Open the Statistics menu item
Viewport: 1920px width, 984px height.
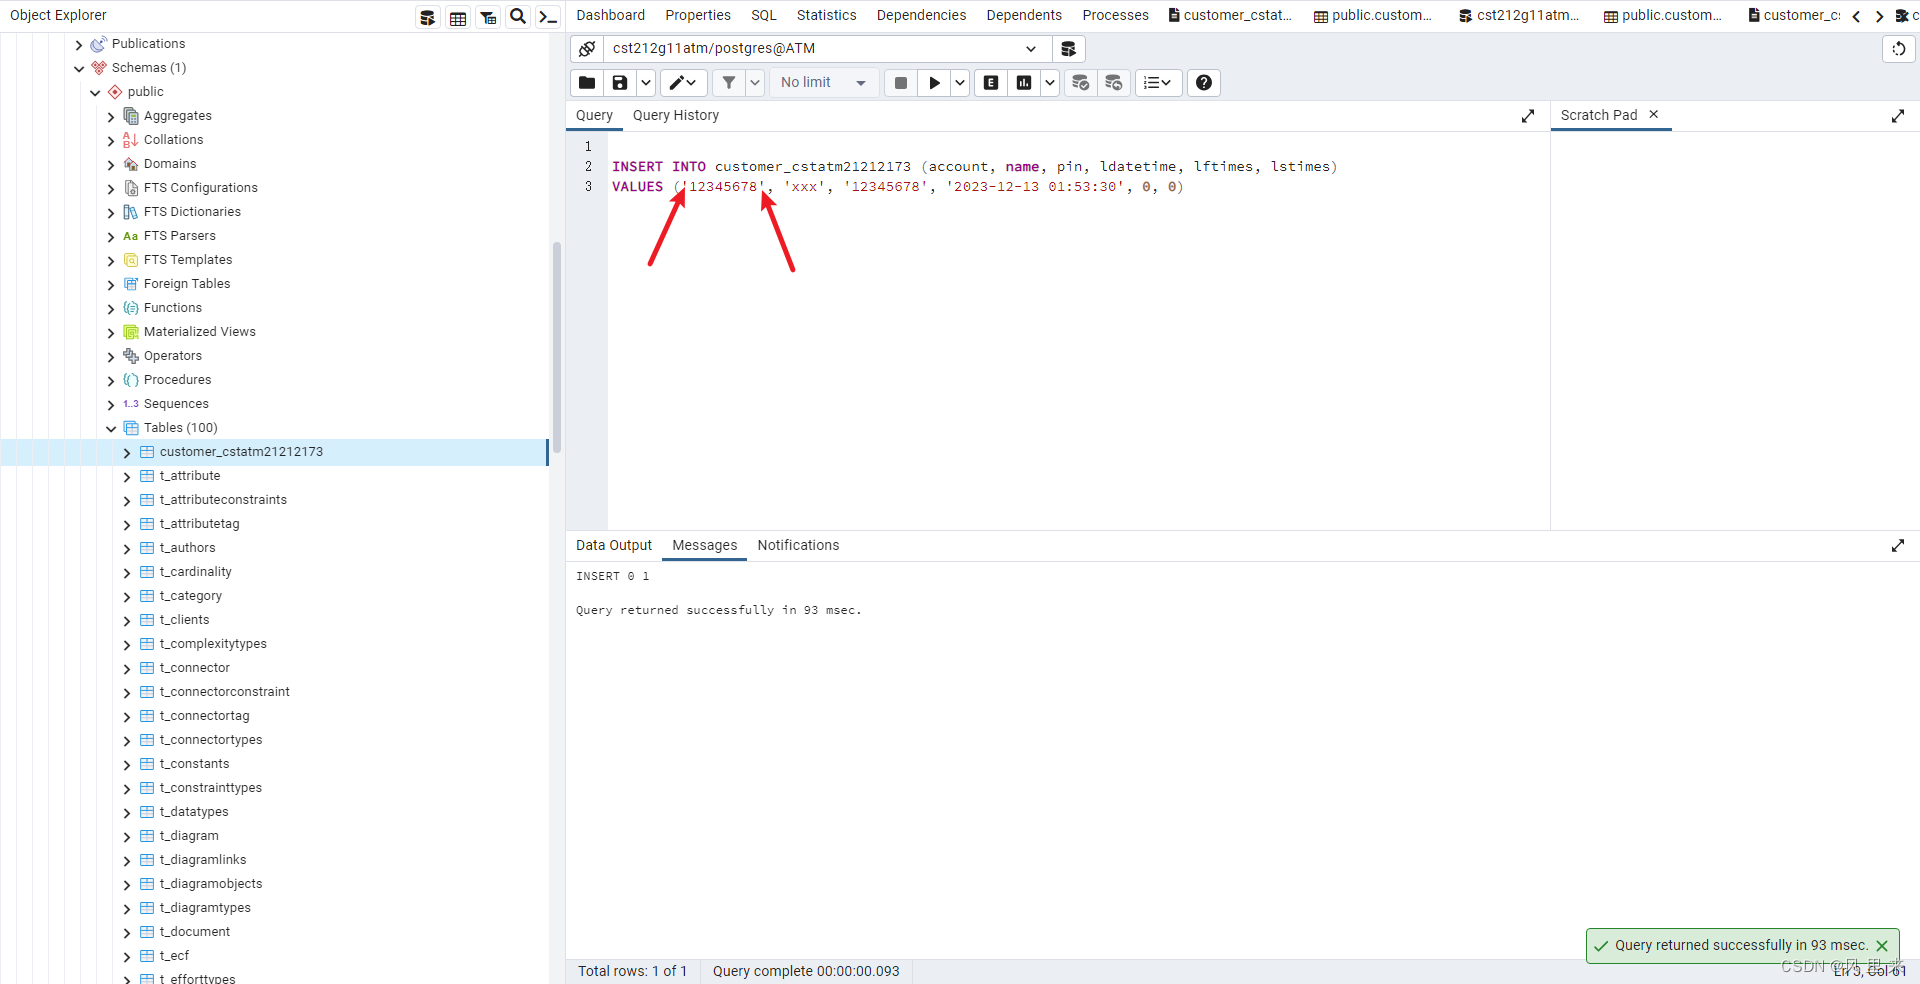826,14
